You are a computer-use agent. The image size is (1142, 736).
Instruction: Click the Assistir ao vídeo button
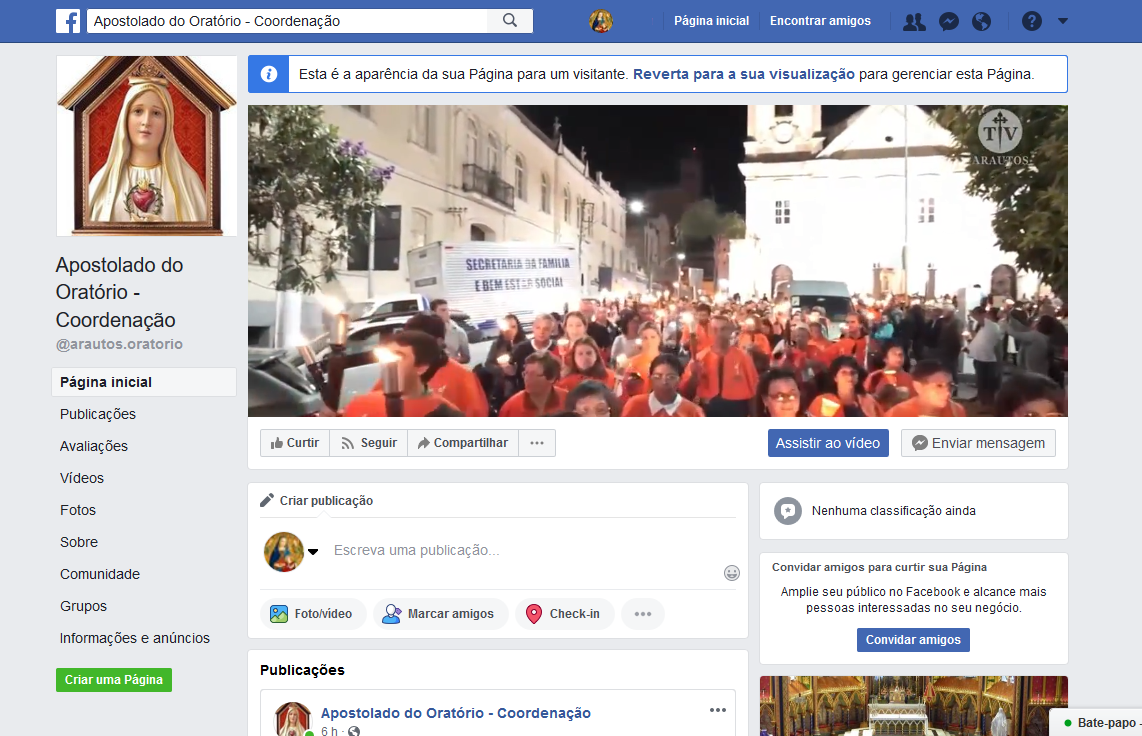[x=828, y=443]
